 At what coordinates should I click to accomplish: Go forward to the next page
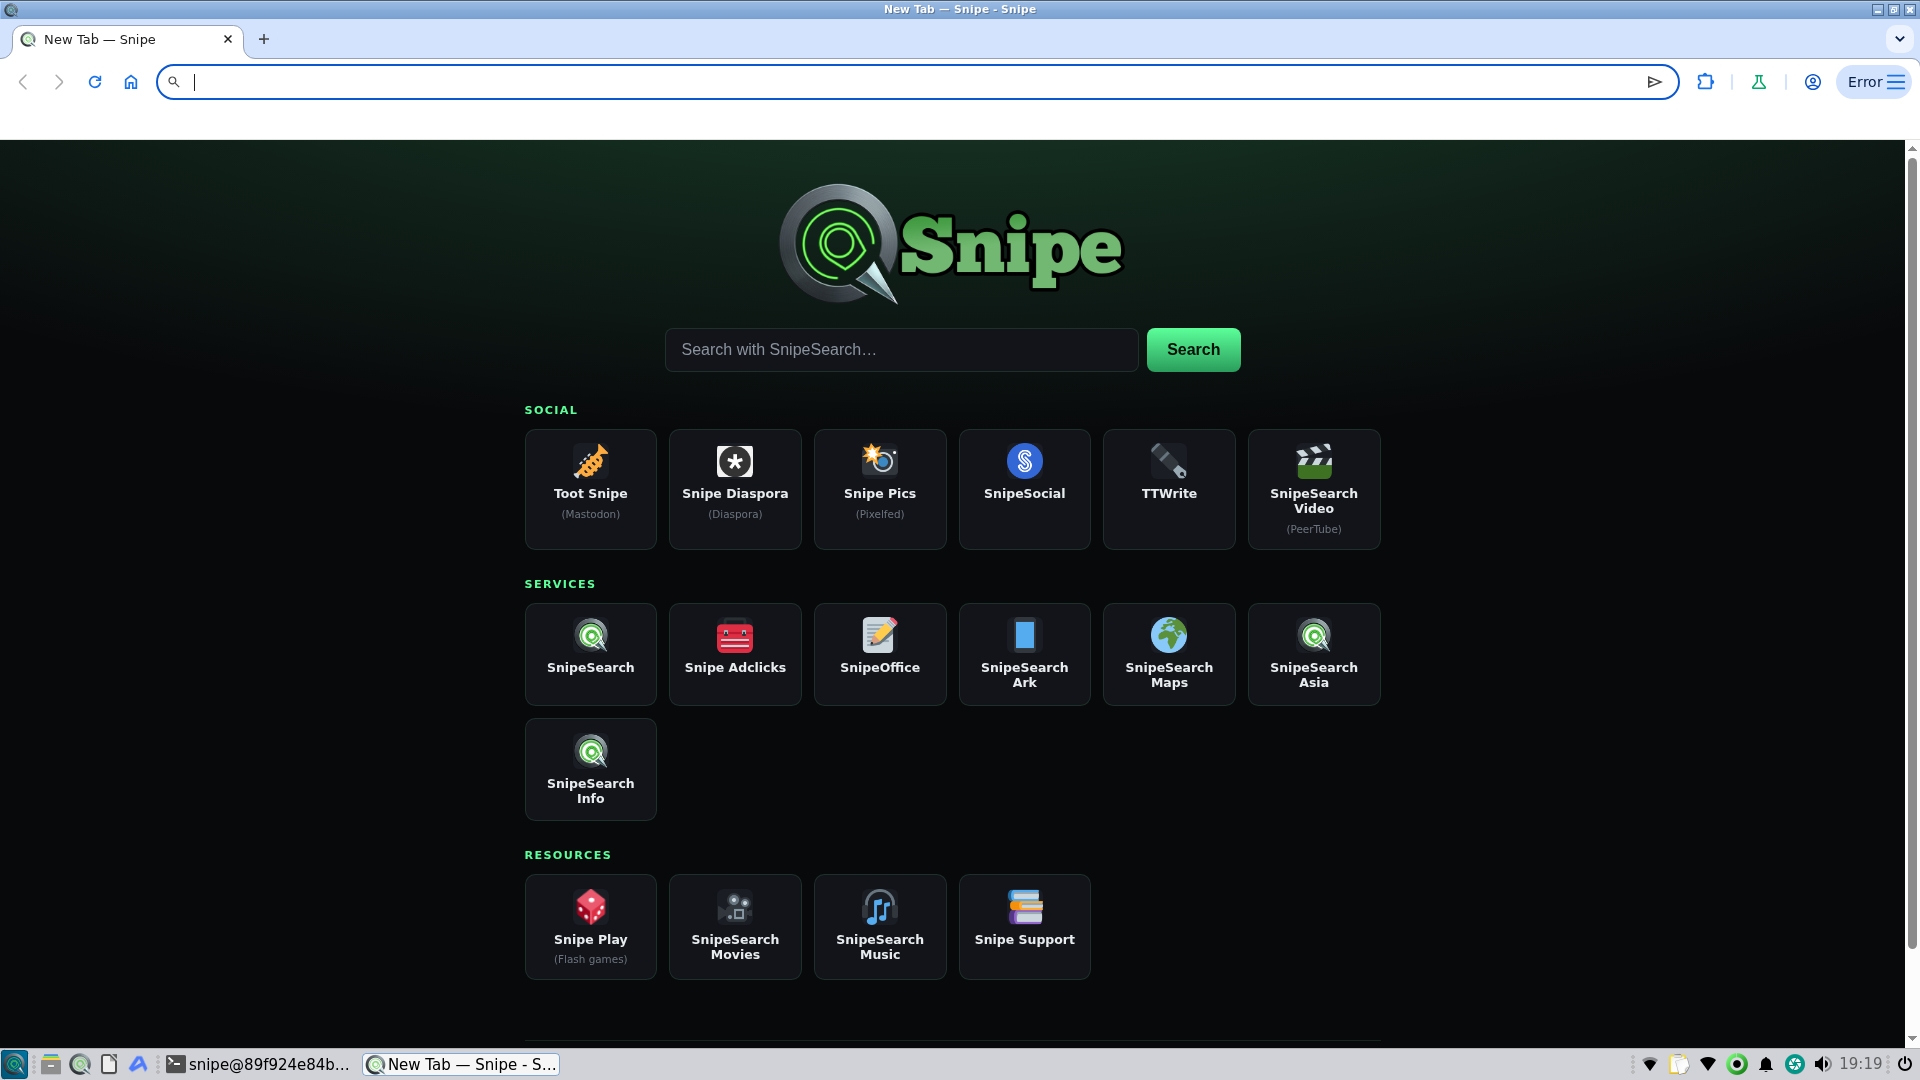59,82
